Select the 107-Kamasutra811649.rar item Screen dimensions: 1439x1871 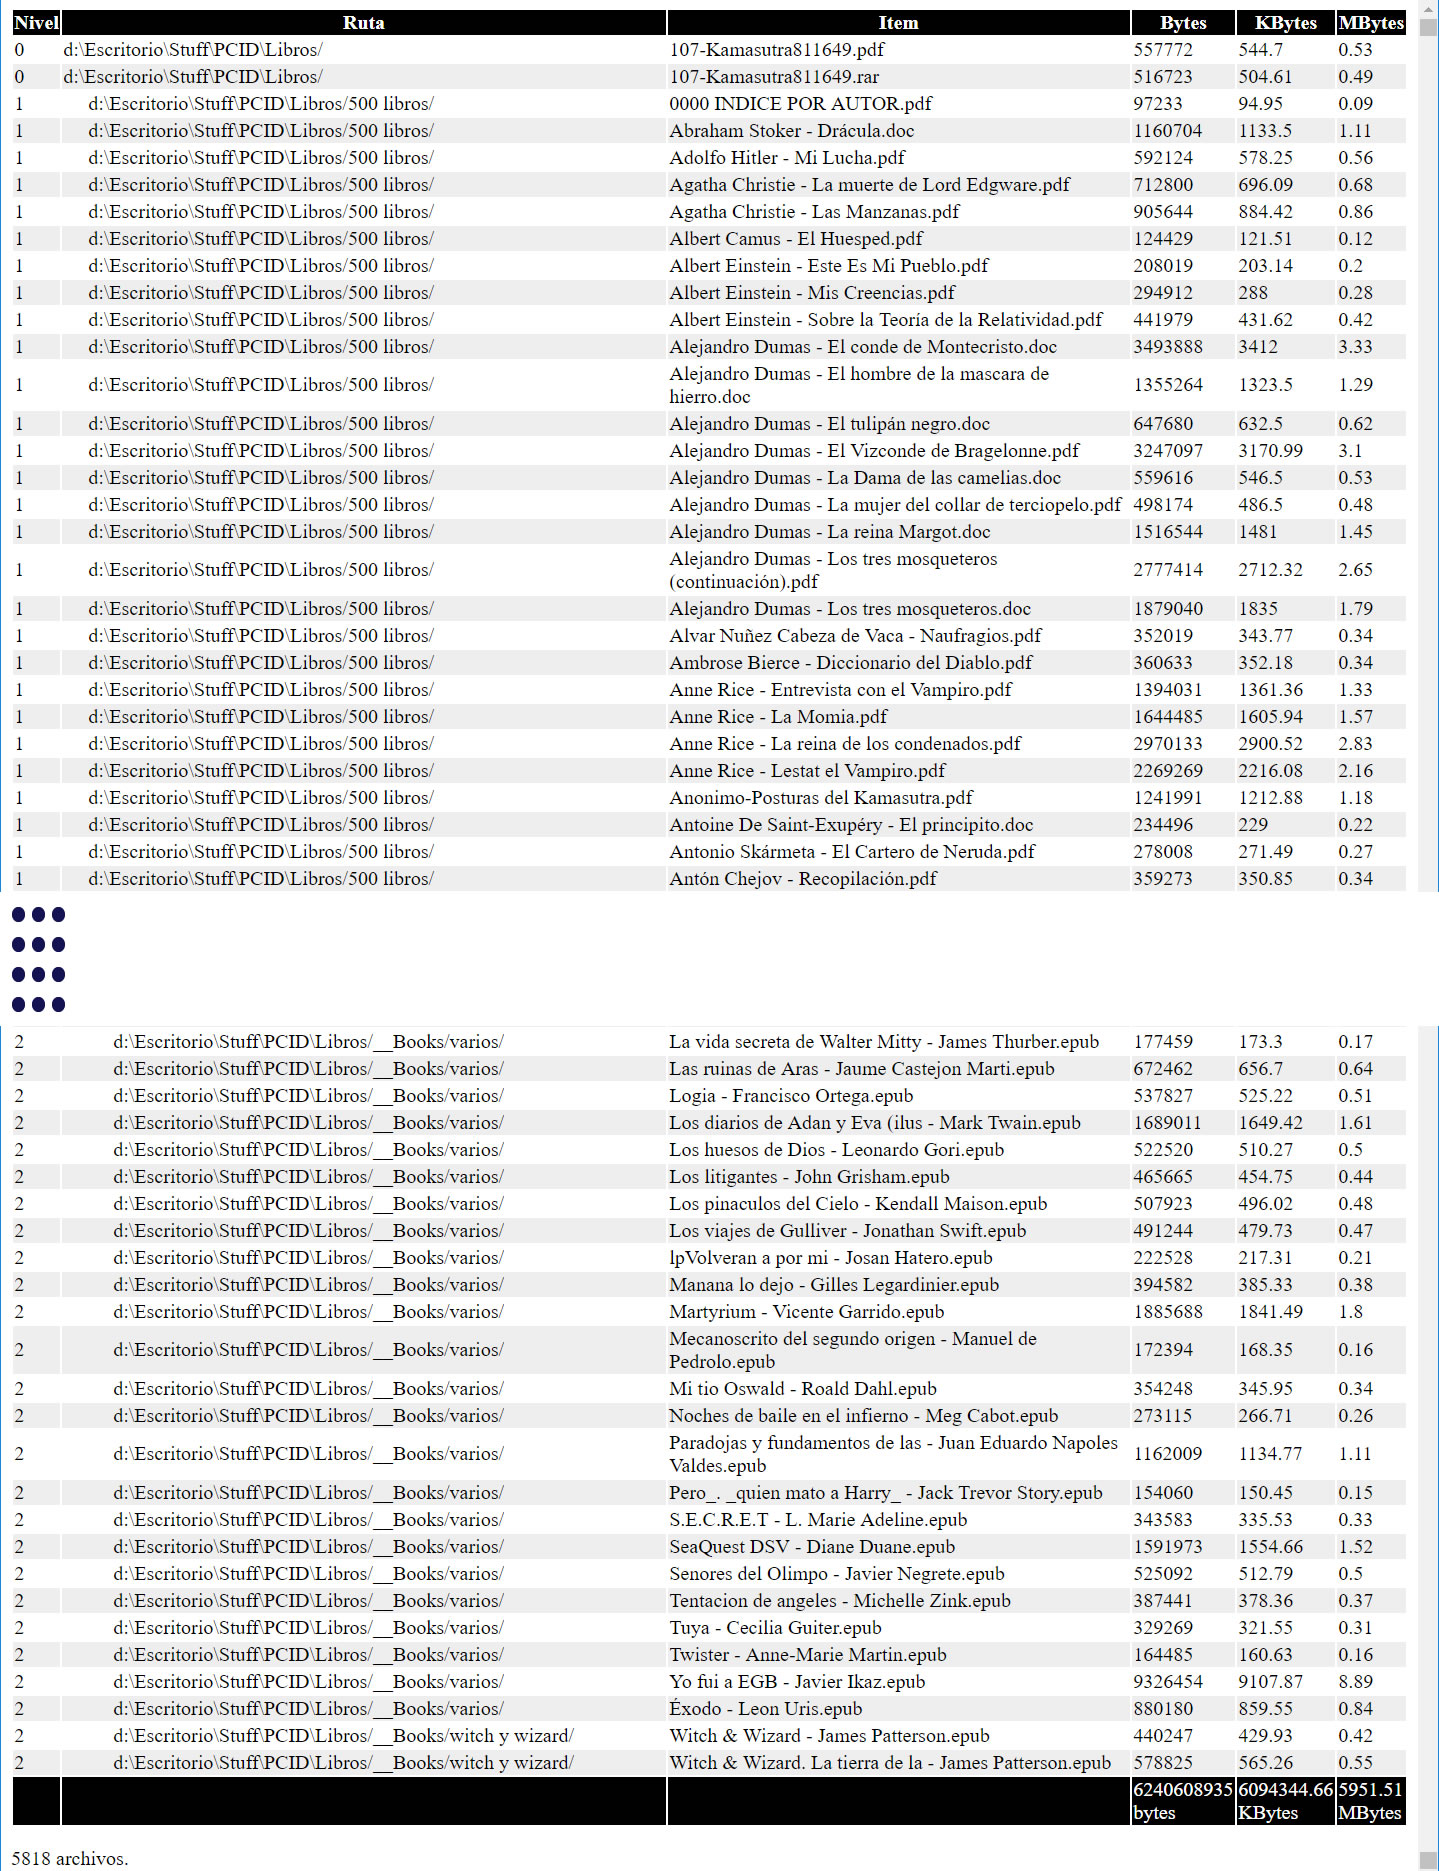[775, 77]
